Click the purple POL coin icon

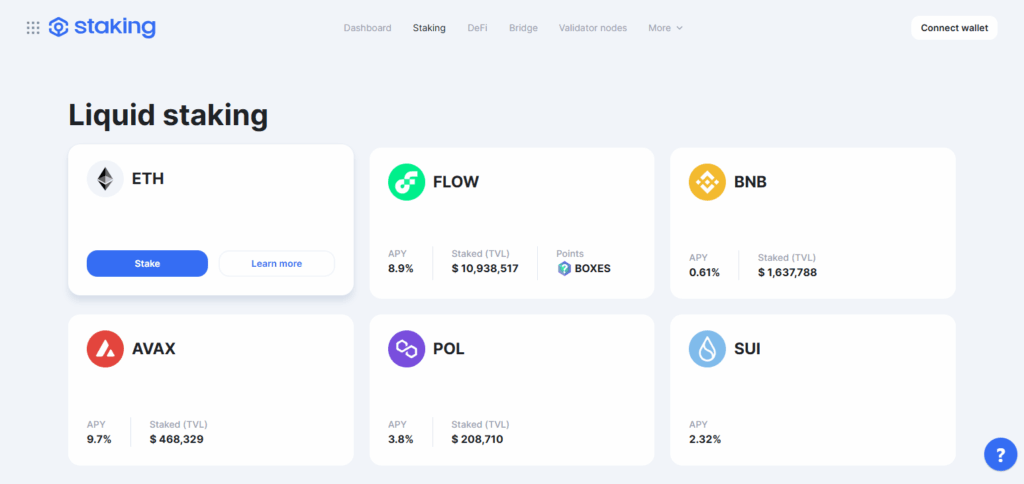point(406,349)
